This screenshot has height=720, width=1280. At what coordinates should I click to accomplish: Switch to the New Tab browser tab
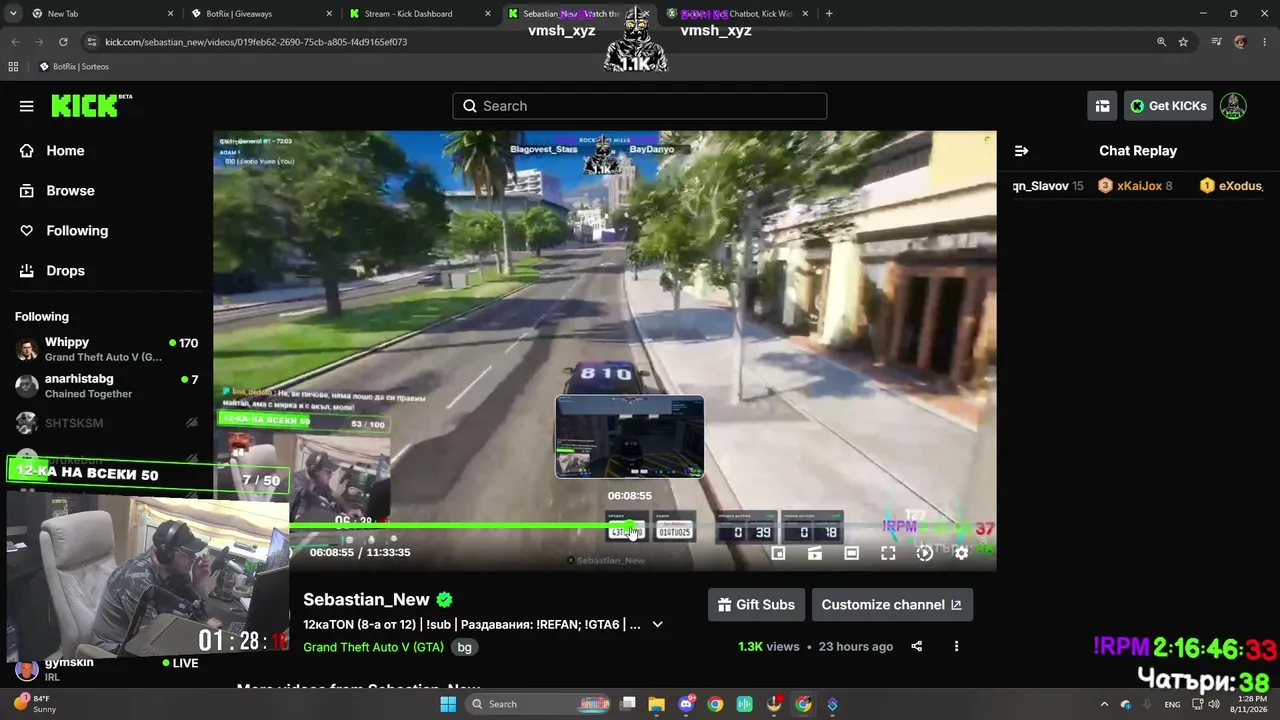click(x=102, y=14)
